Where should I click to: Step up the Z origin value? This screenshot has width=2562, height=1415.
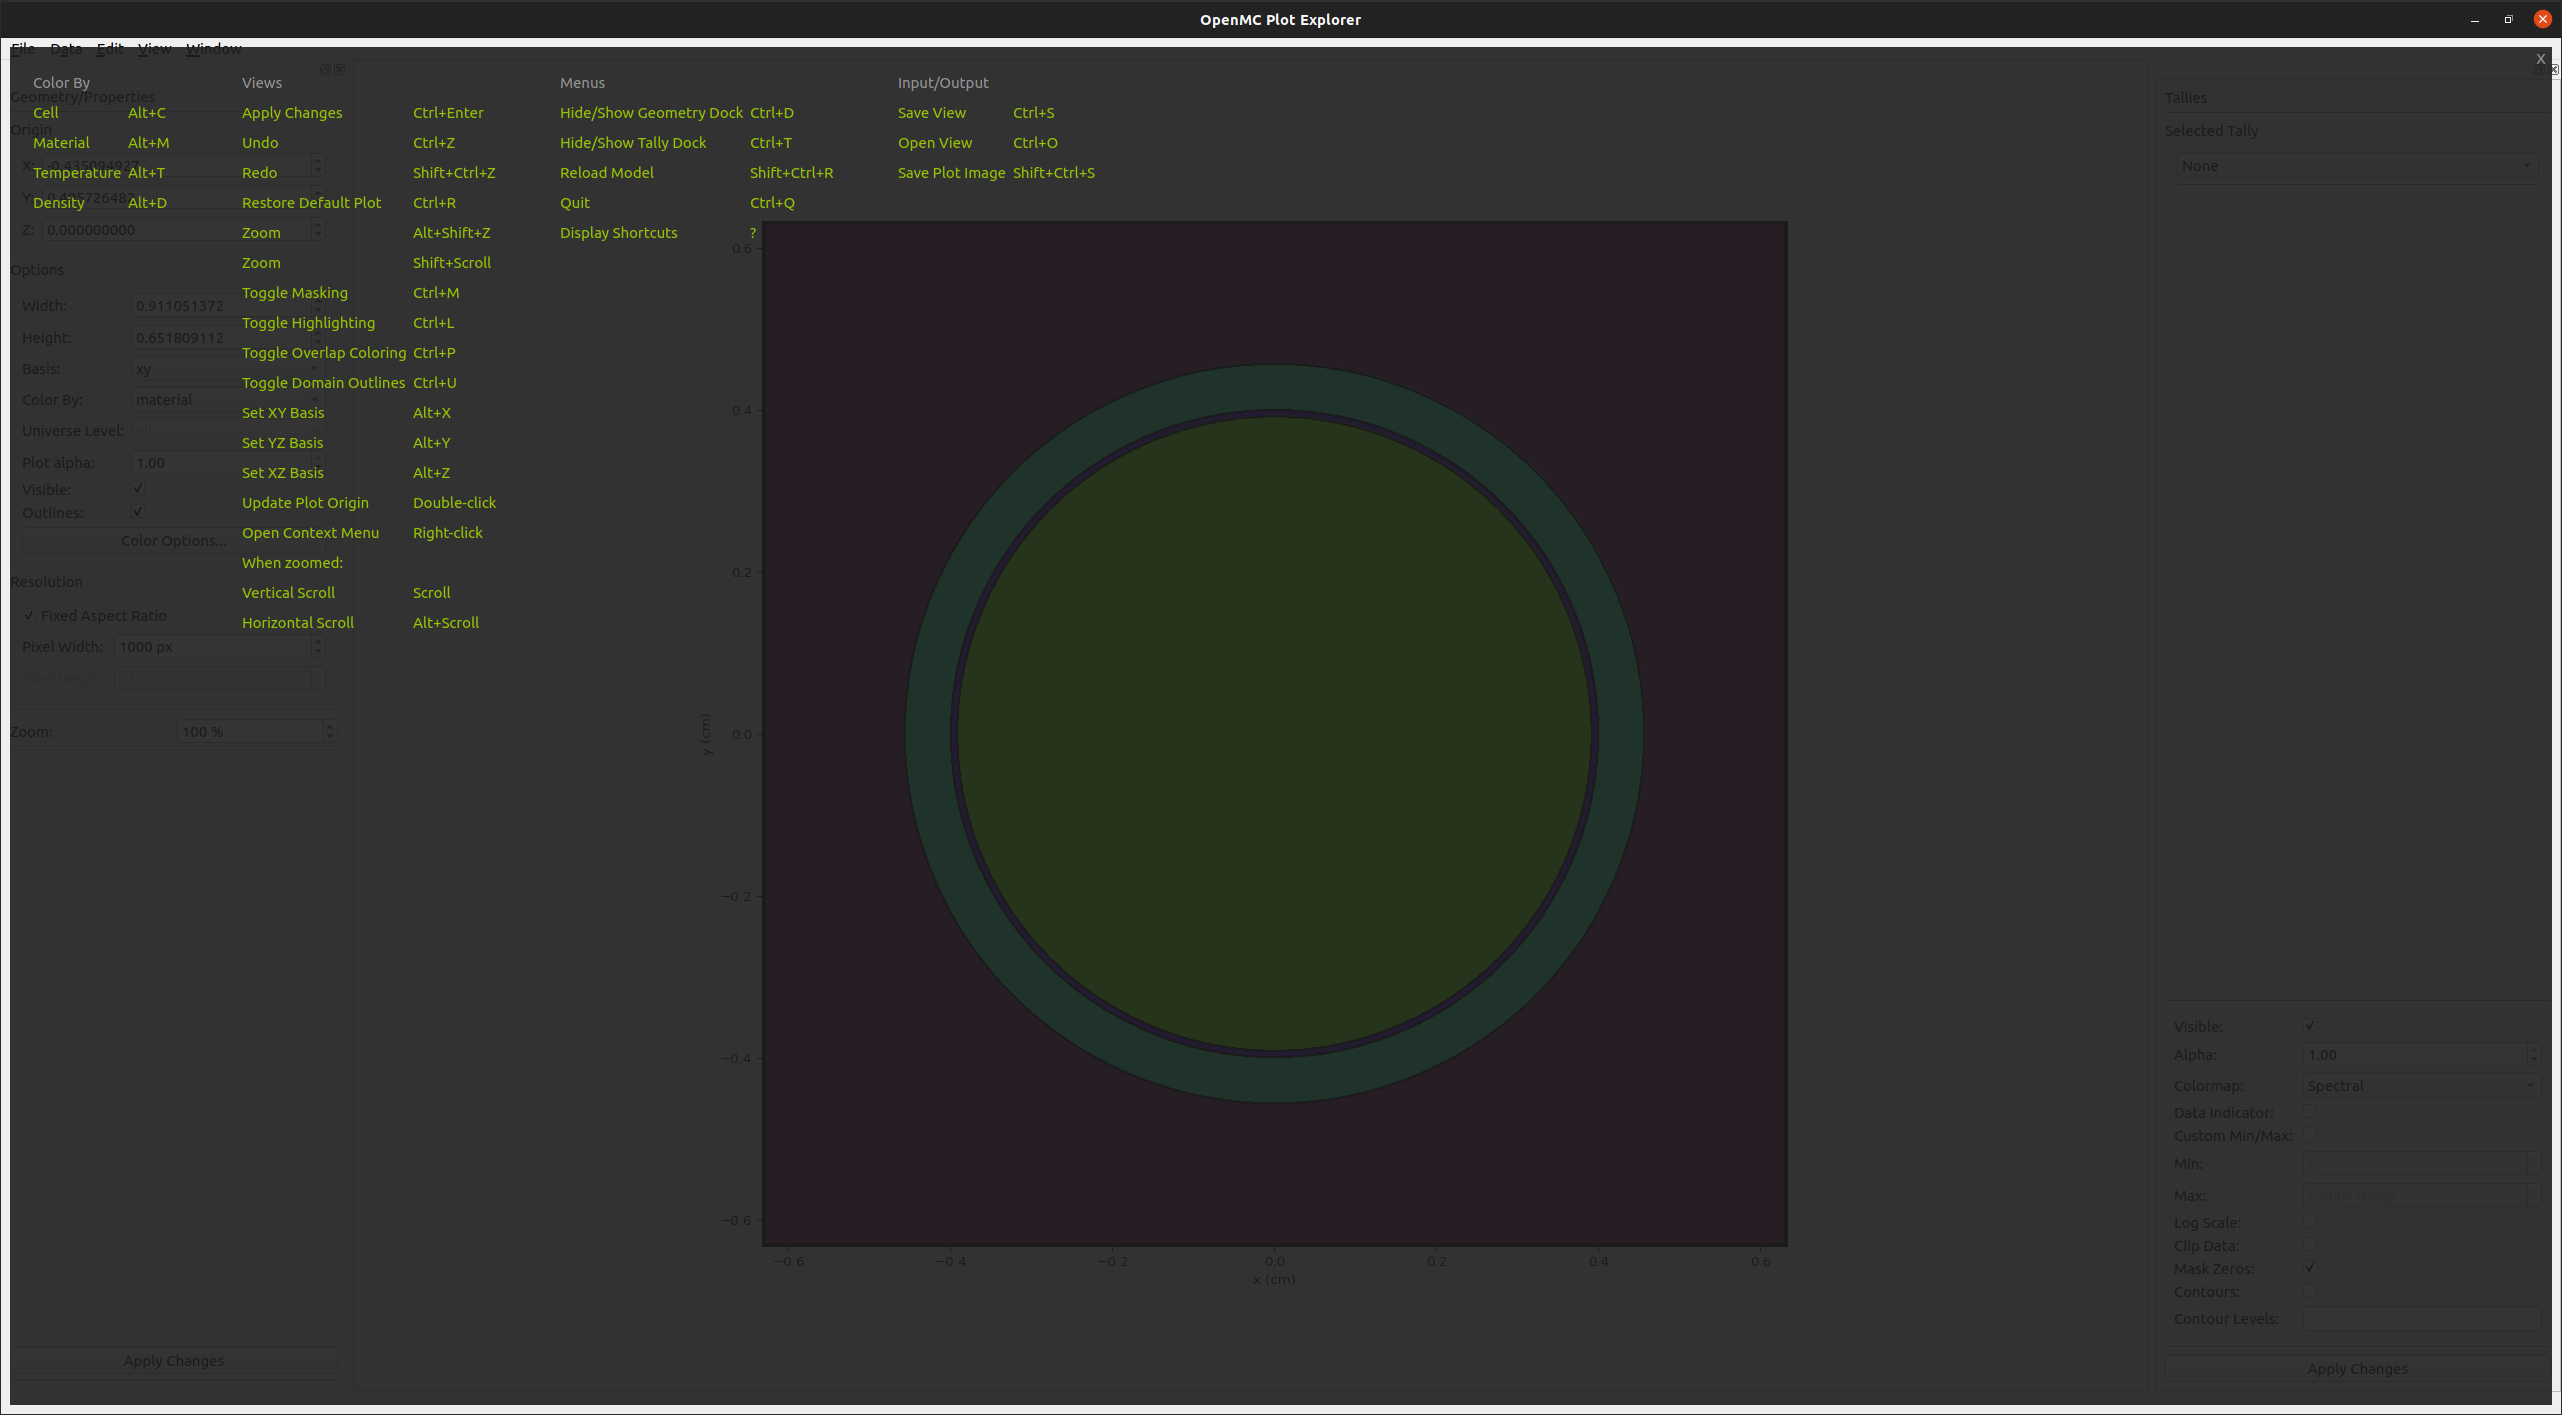coord(317,225)
